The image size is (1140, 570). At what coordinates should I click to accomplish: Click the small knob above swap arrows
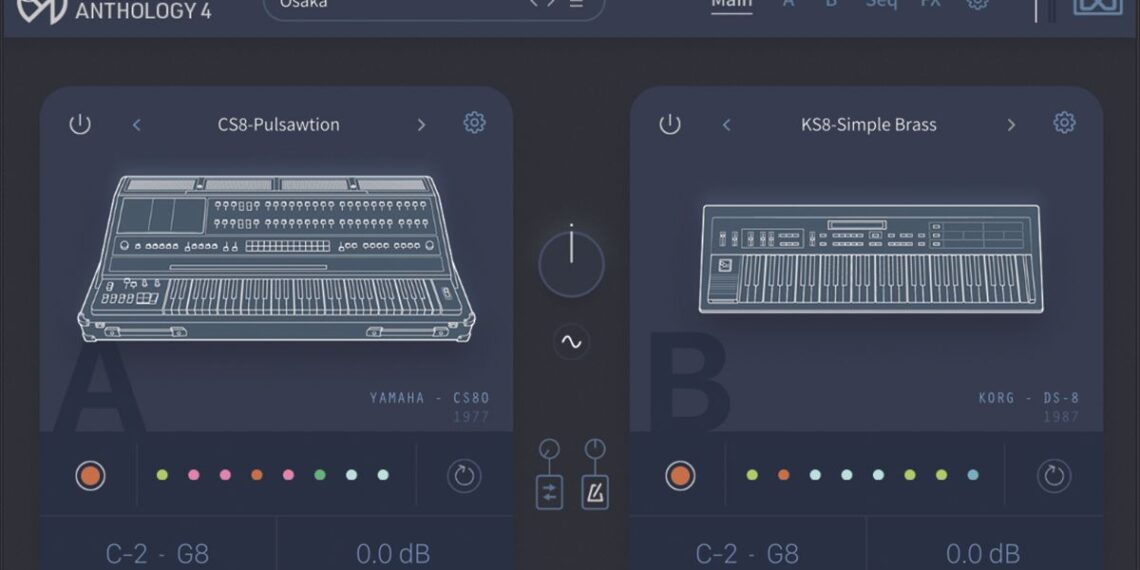(550, 449)
